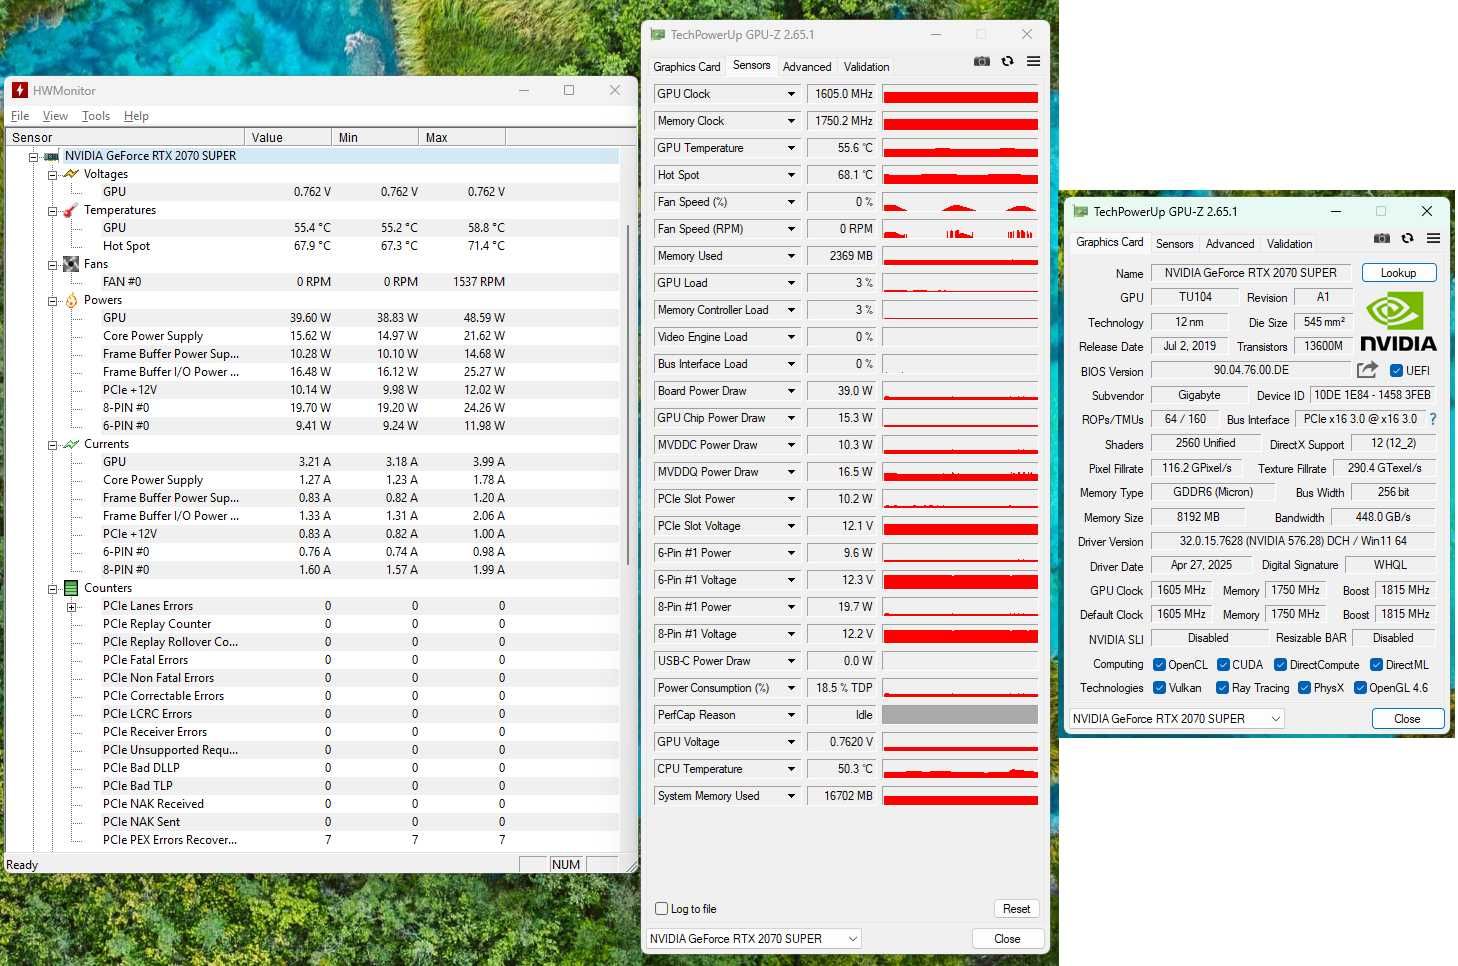The image size is (1458, 966).
Task: Click the Lookup button
Action: pyautogui.click(x=1398, y=273)
